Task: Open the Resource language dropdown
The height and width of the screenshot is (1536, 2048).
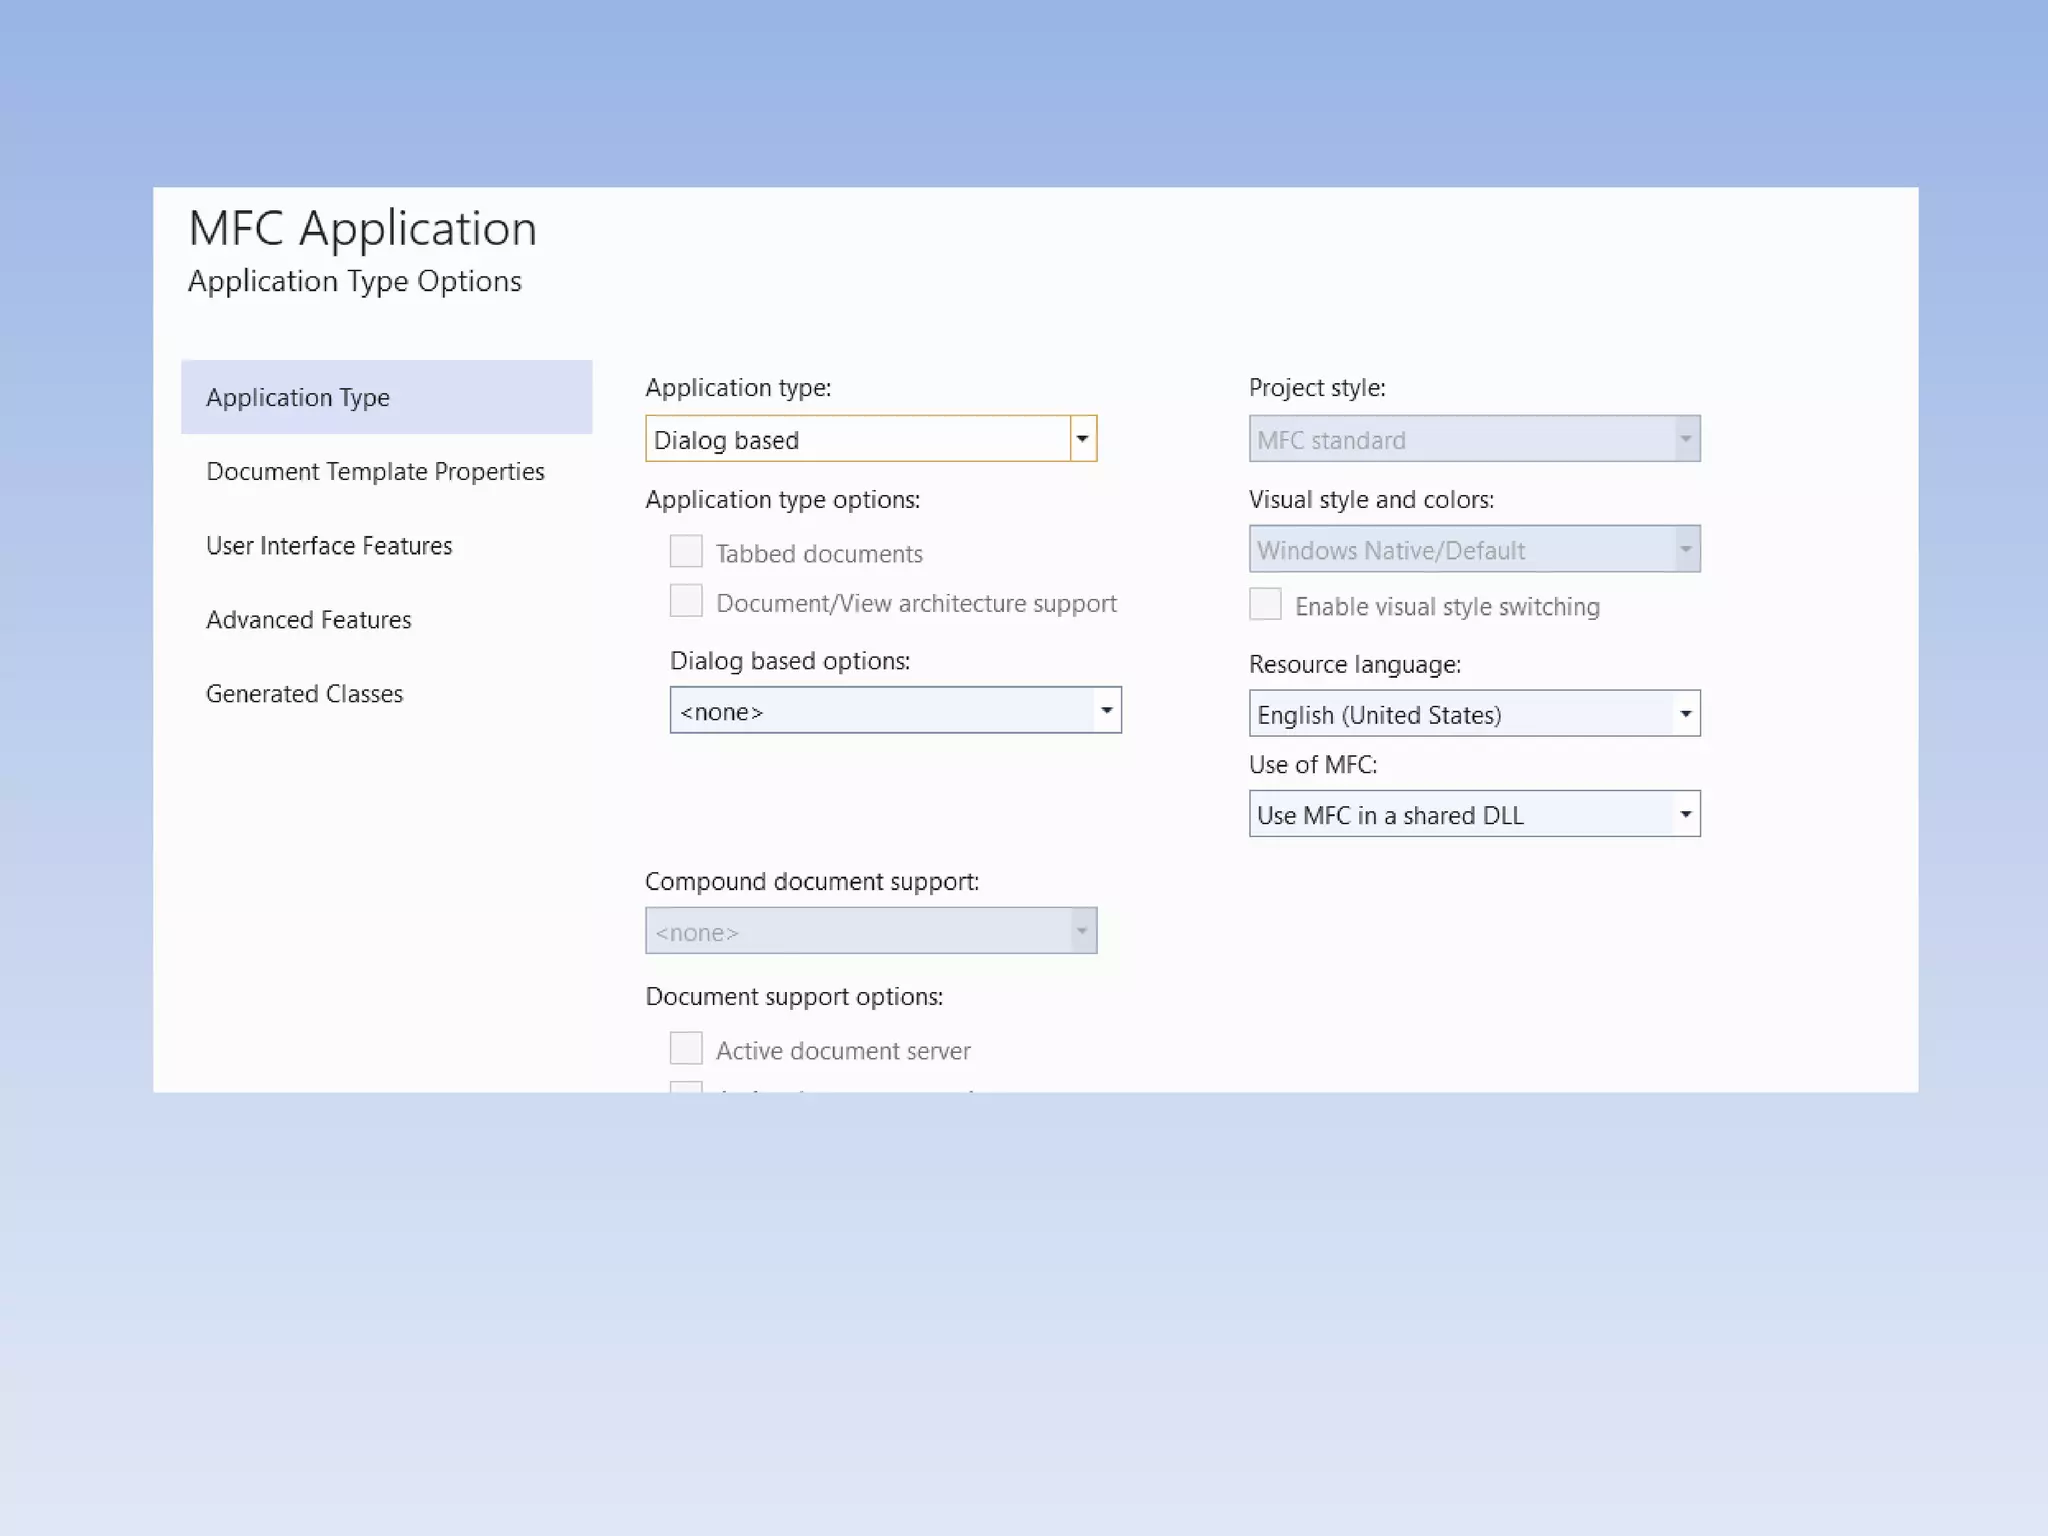Action: pos(1685,714)
